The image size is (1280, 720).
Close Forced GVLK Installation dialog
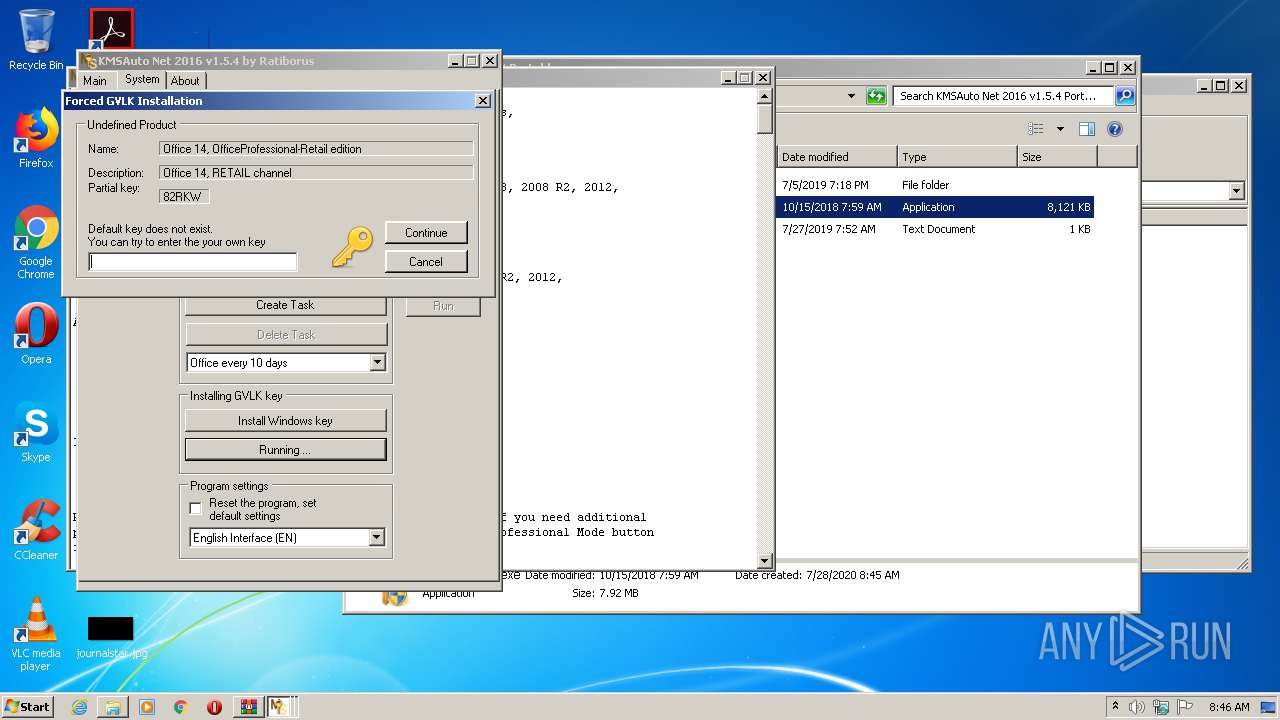tap(482, 101)
